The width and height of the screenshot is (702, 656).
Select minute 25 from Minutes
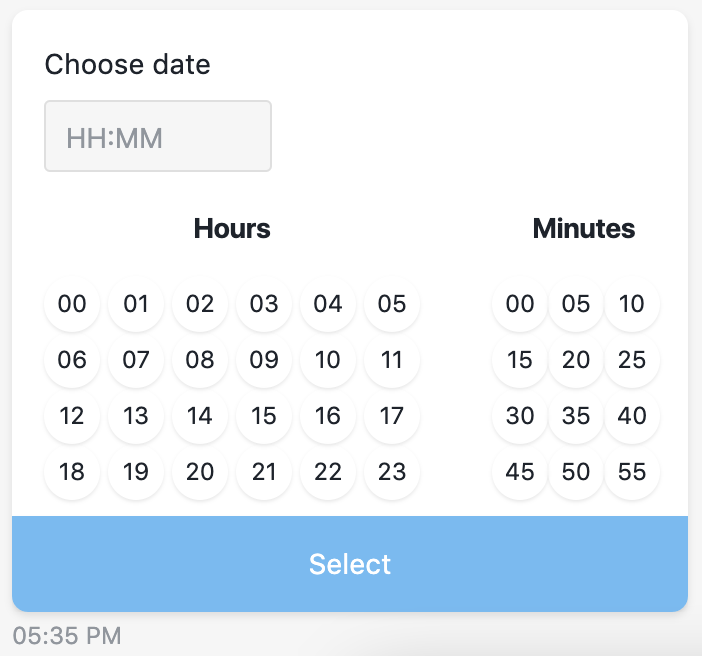click(x=632, y=360)
